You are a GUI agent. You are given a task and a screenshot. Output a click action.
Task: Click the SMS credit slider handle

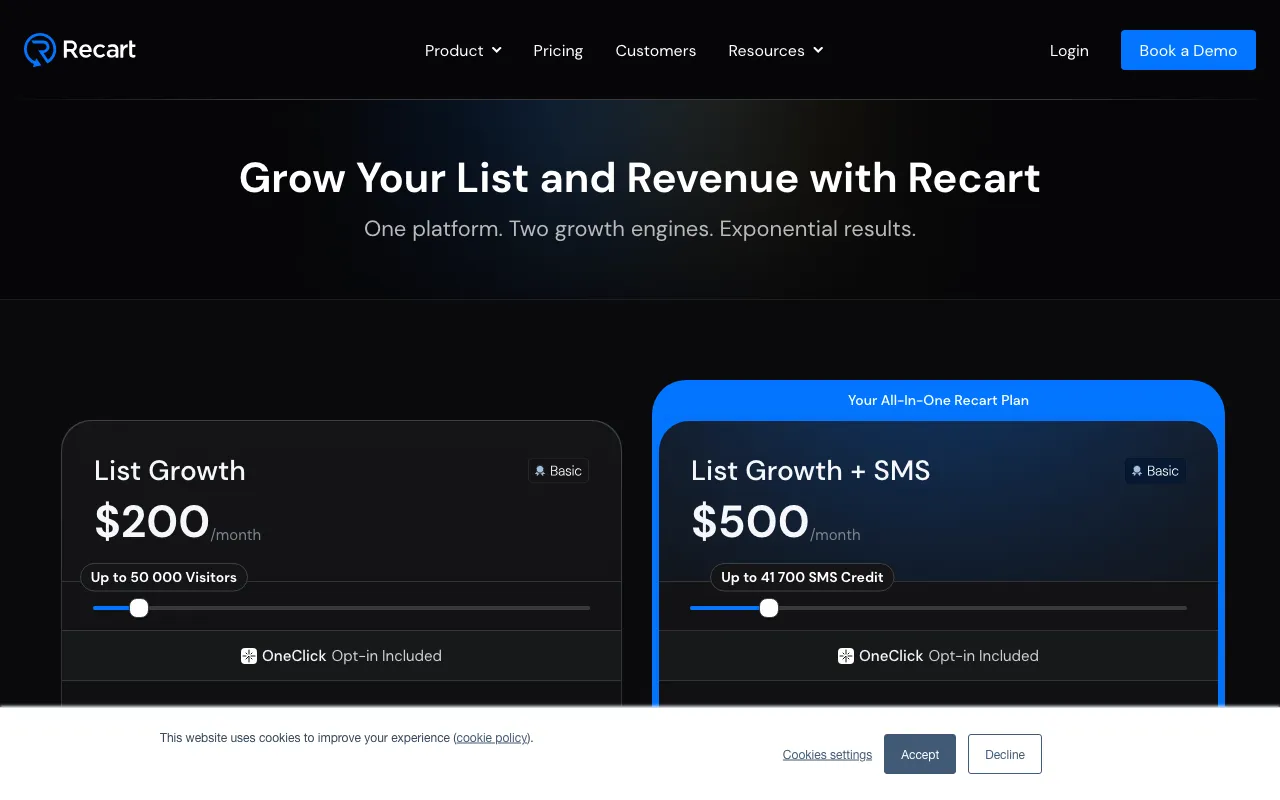769,608
